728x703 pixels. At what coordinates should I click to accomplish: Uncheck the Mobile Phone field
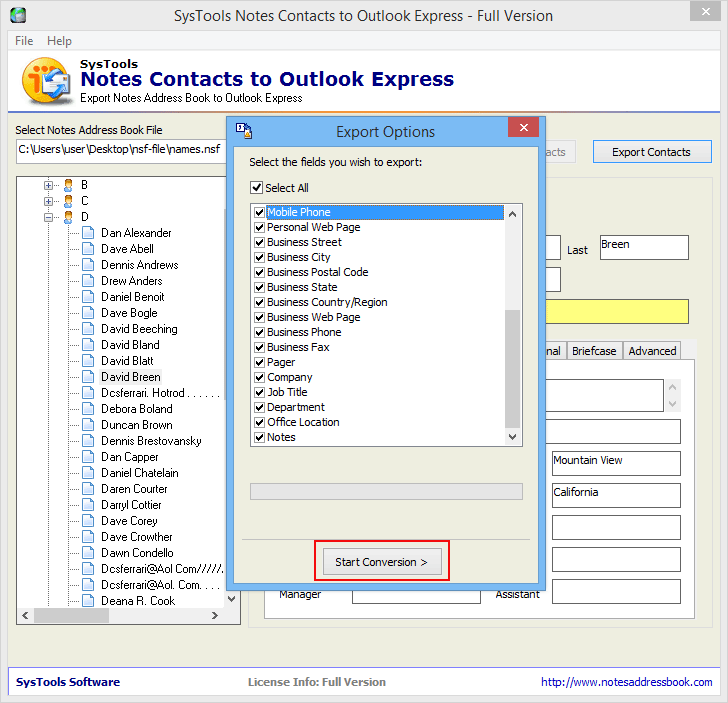pos(260,212)
